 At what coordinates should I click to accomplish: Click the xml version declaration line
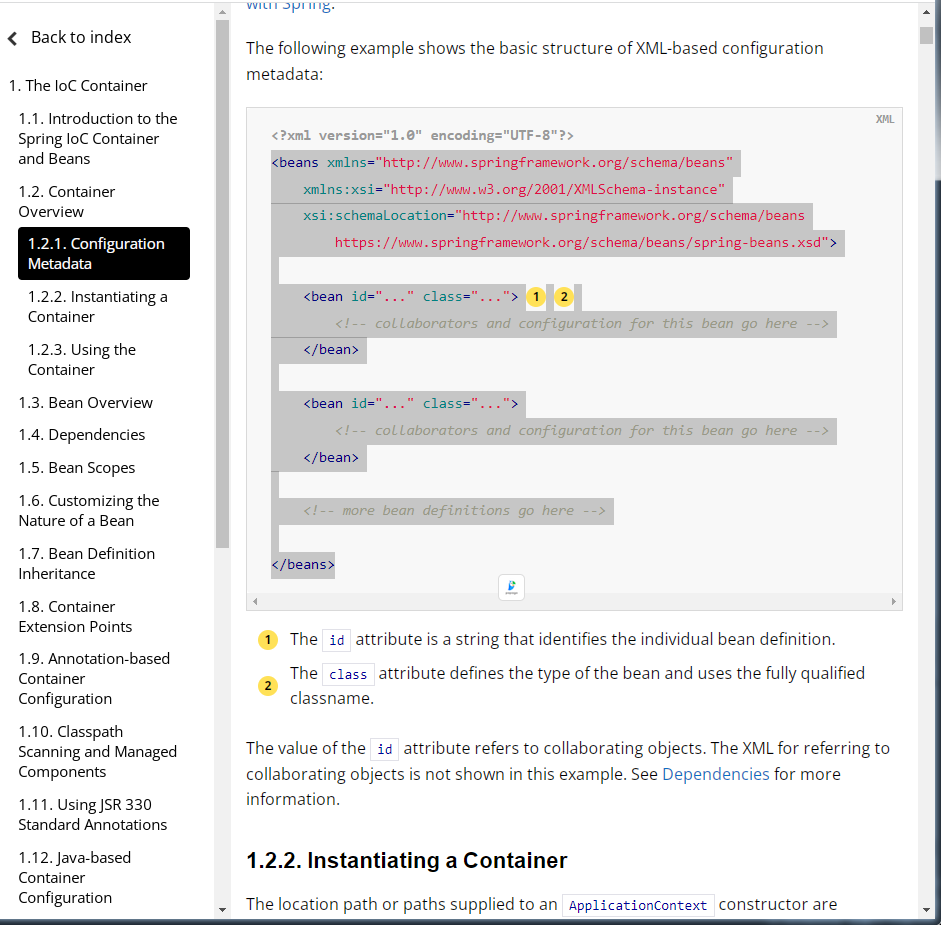(422, 136)
